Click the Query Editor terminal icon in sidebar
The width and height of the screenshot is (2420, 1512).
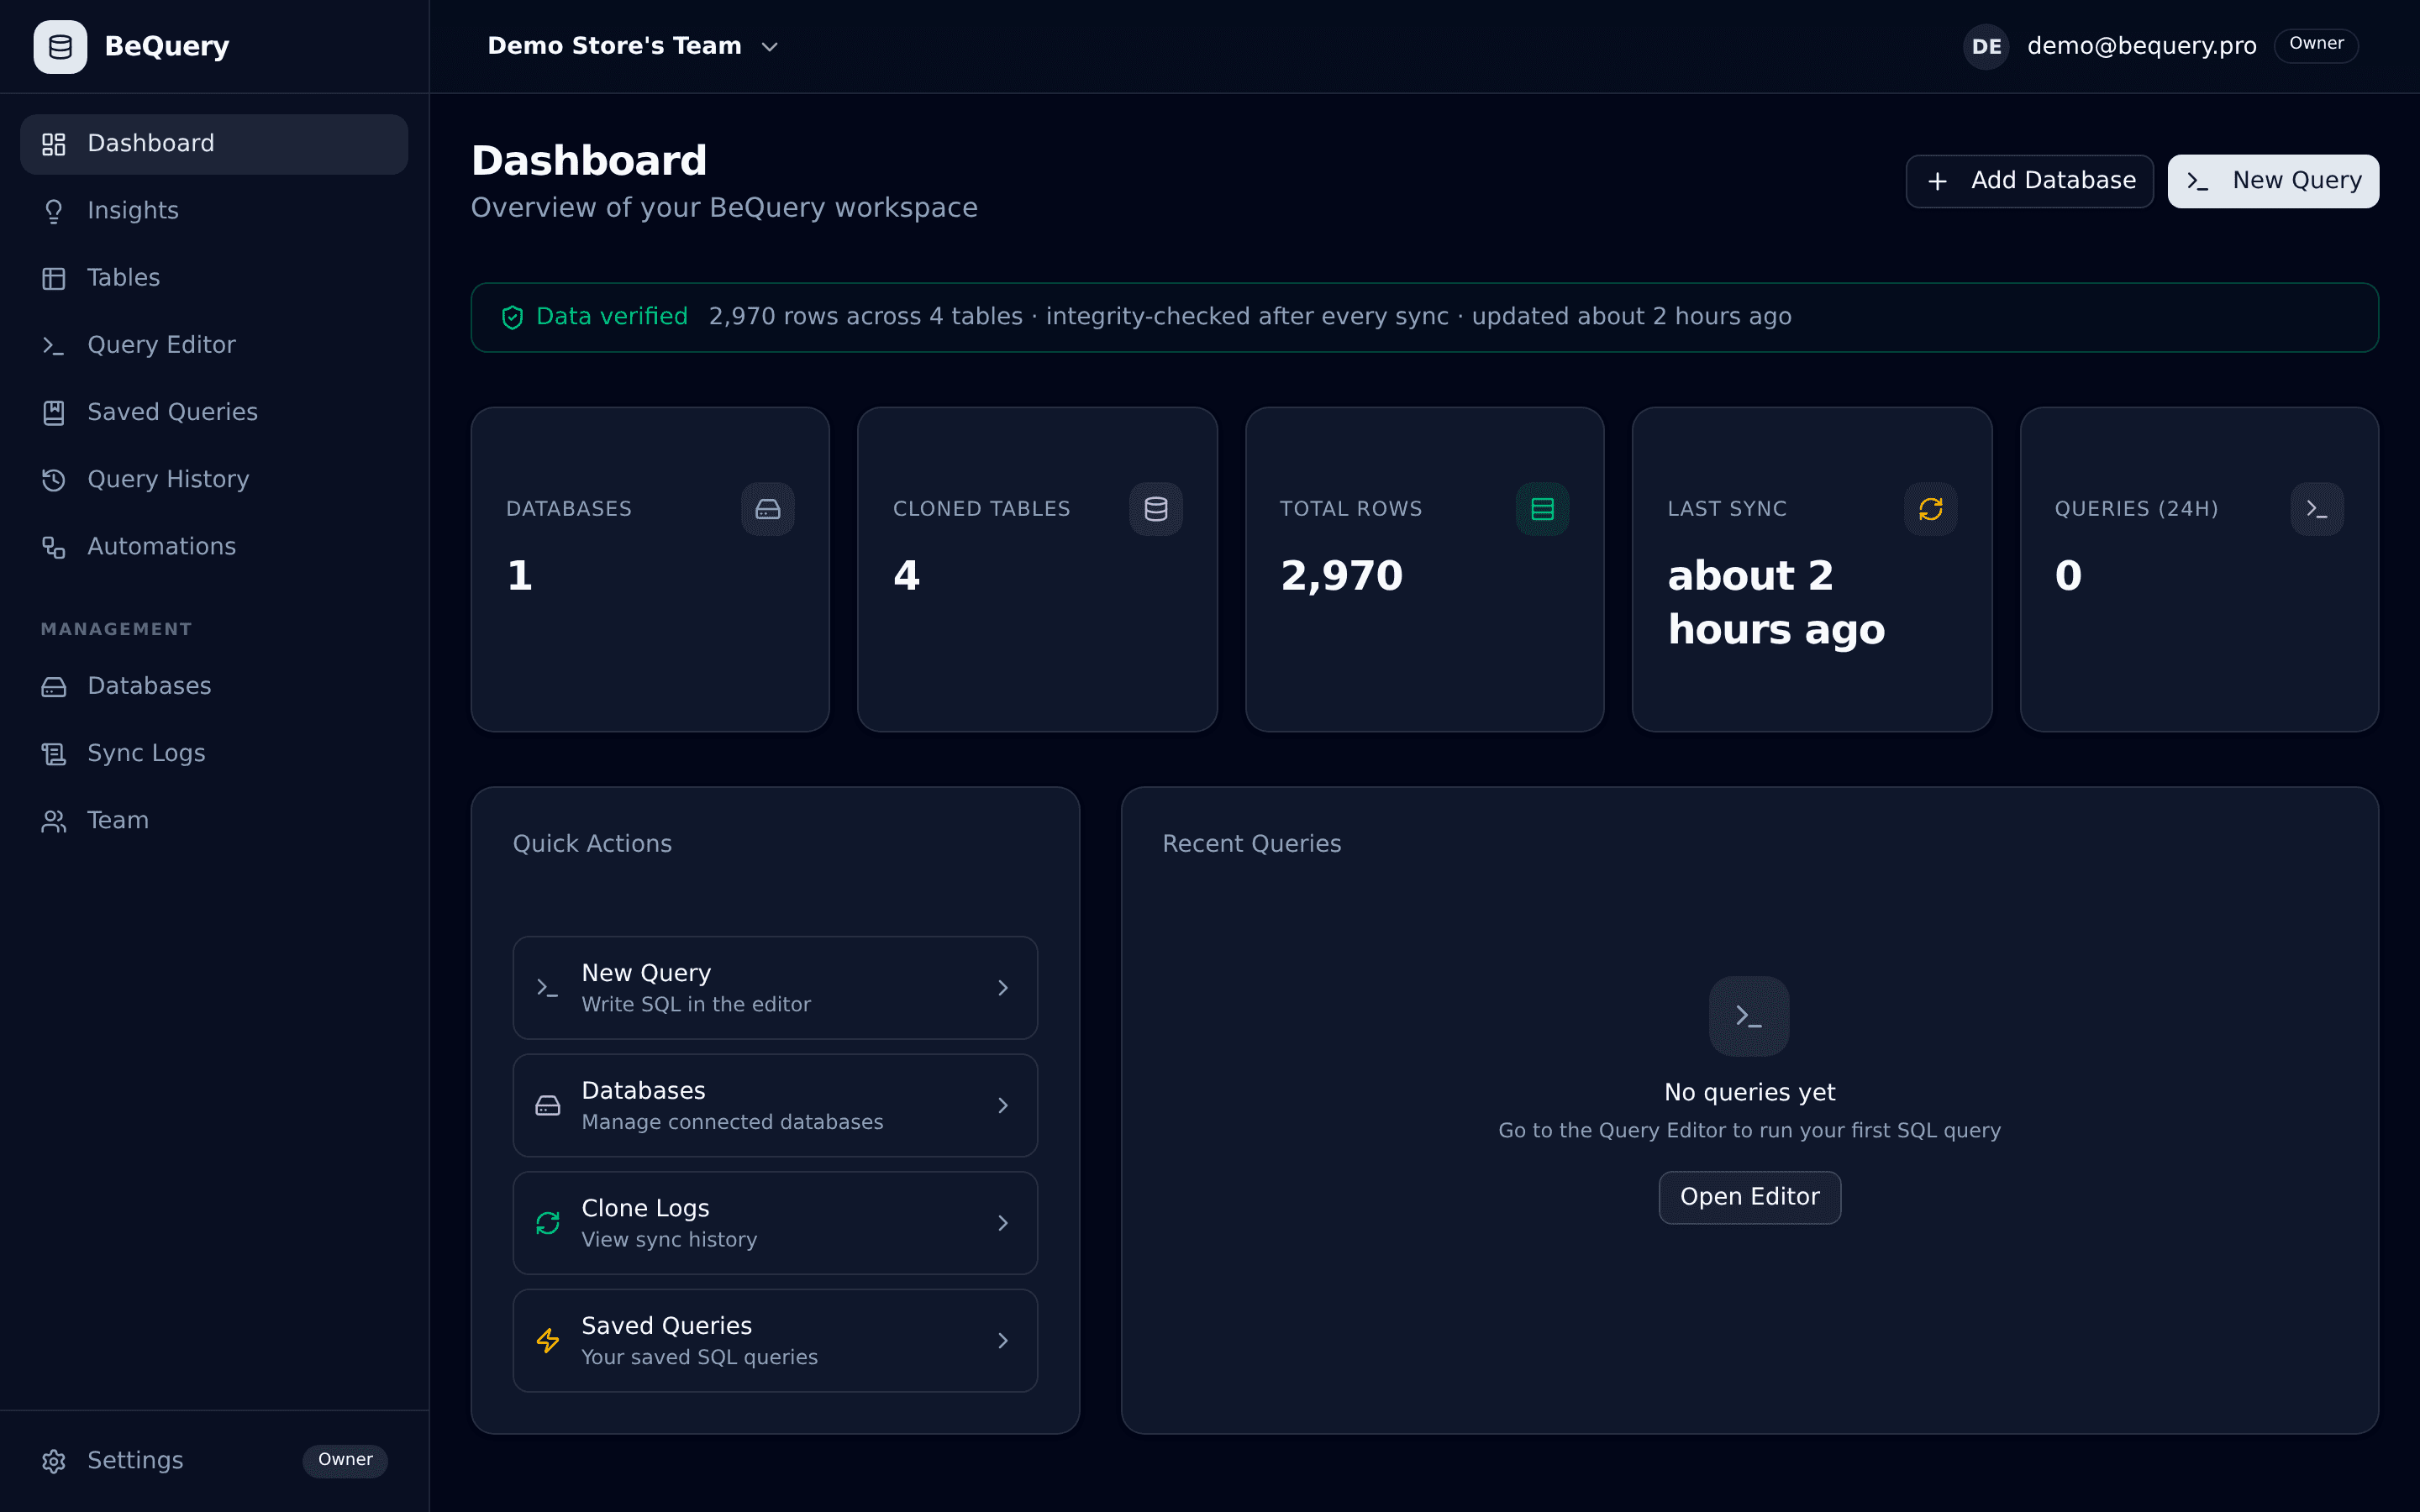(54, 345)
